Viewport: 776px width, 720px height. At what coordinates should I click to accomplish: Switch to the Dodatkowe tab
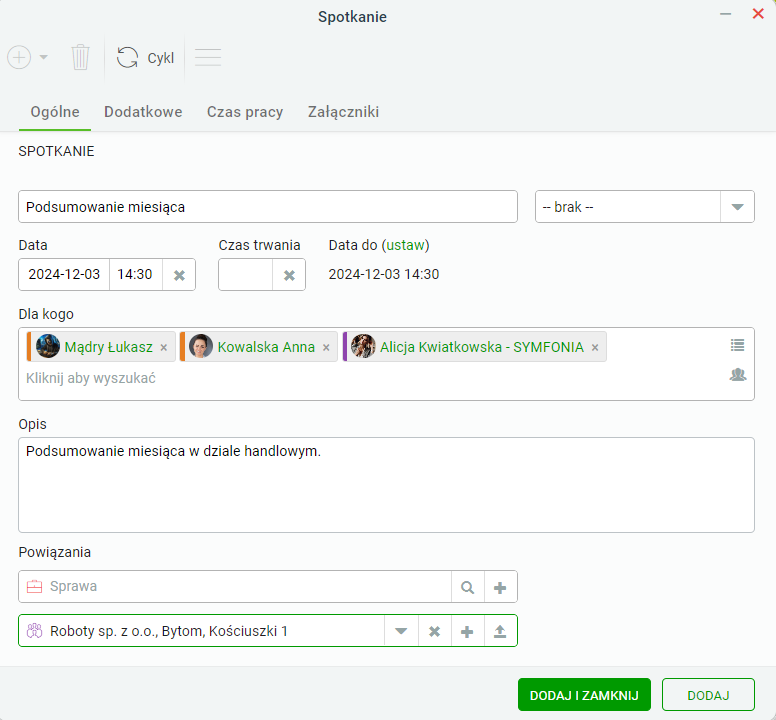pos(143,112)
